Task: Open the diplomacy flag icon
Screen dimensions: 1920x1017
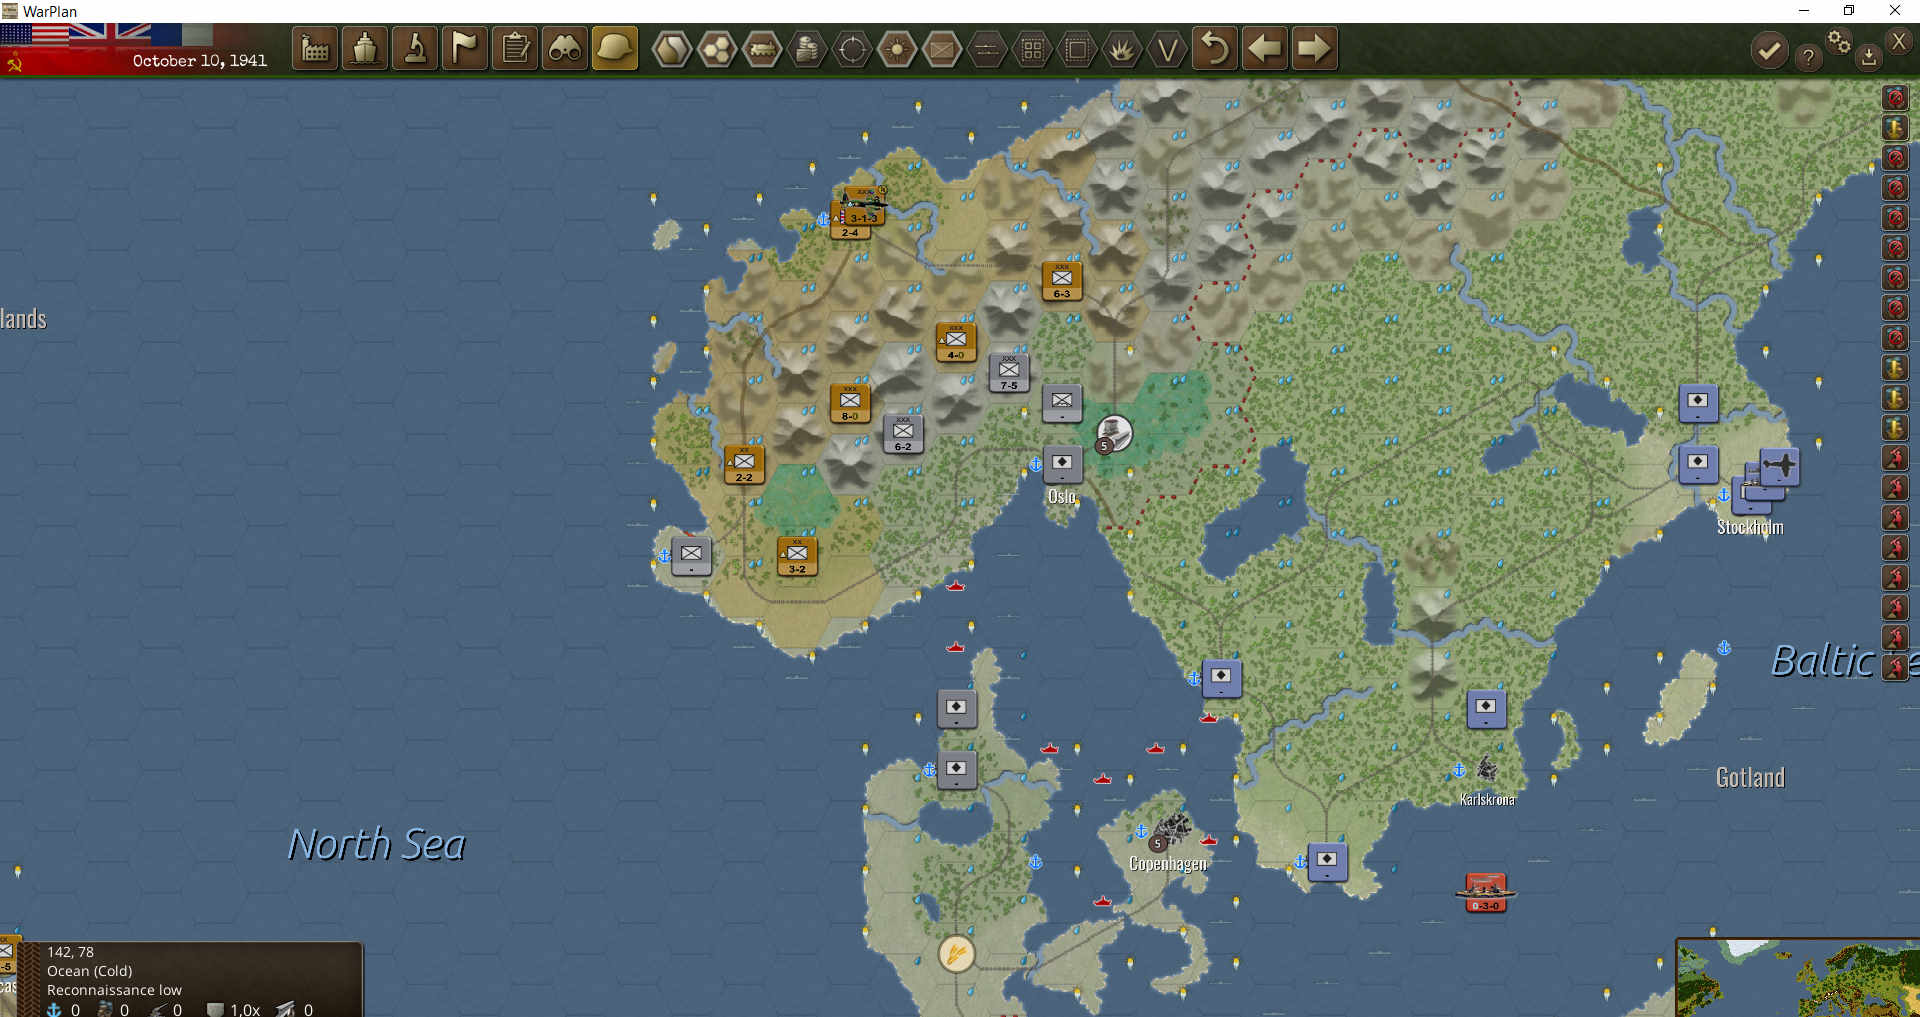Action: [x=465, y=49]
